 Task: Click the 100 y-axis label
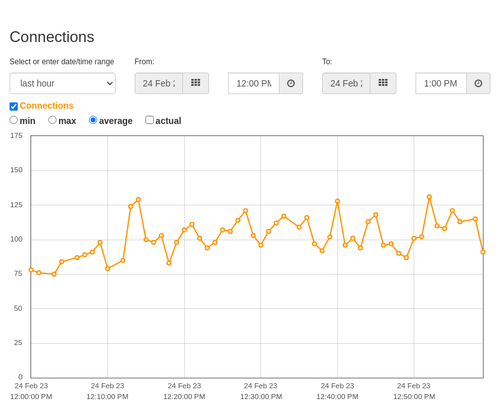click(16, 239)
